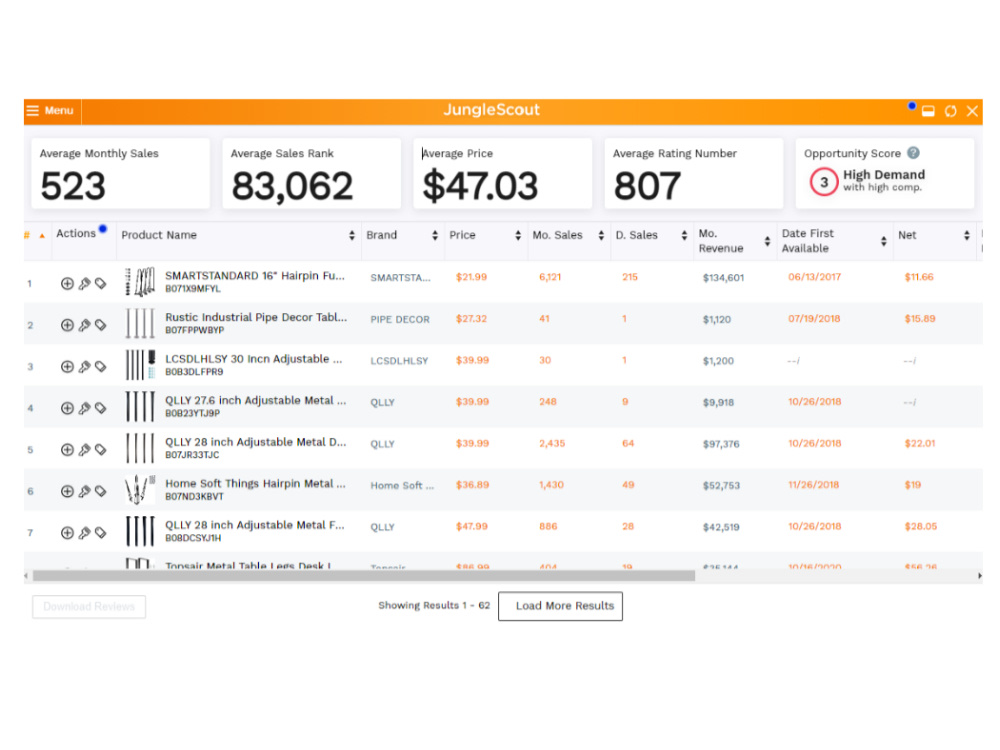Screen dimensions: 1000x750
Task: Click net value $28.05 cell
Action: (x=920, y=527)
